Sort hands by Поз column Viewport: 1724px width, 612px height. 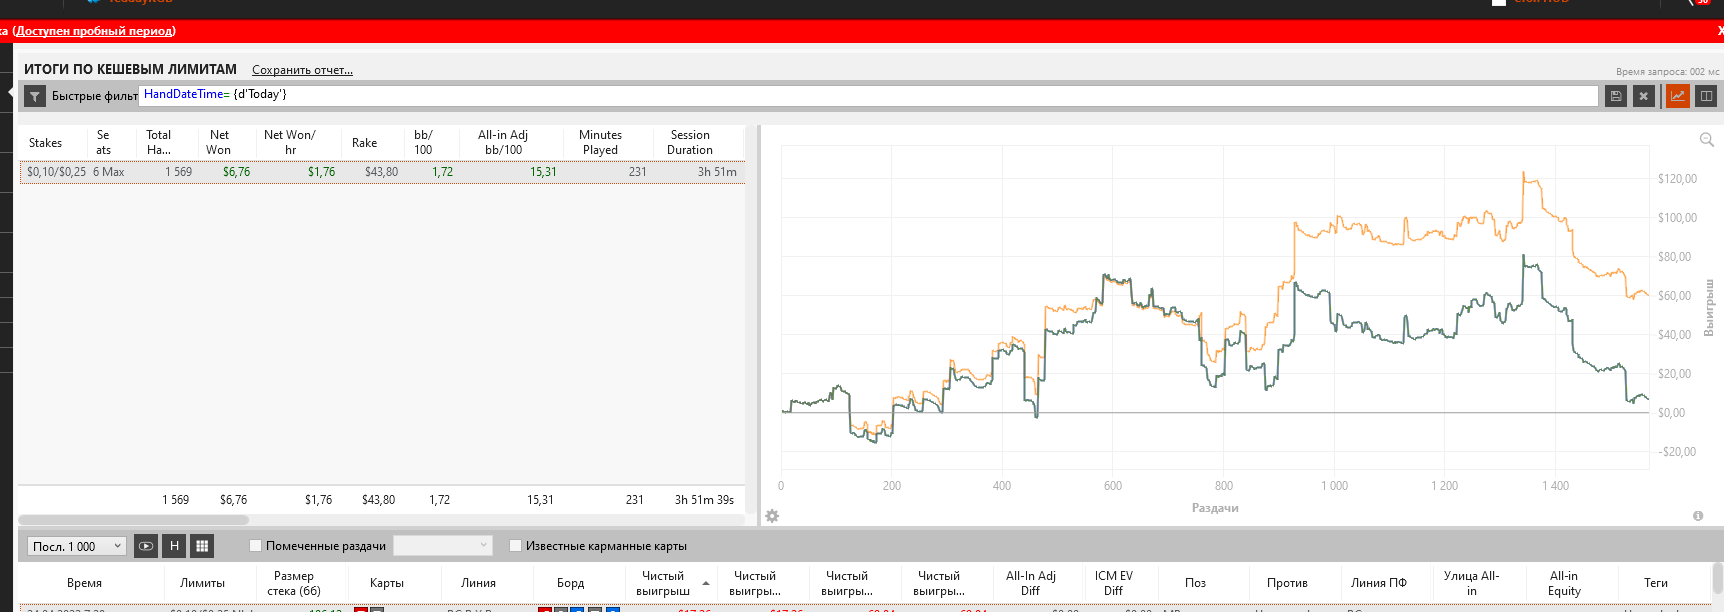[1195, 583]
